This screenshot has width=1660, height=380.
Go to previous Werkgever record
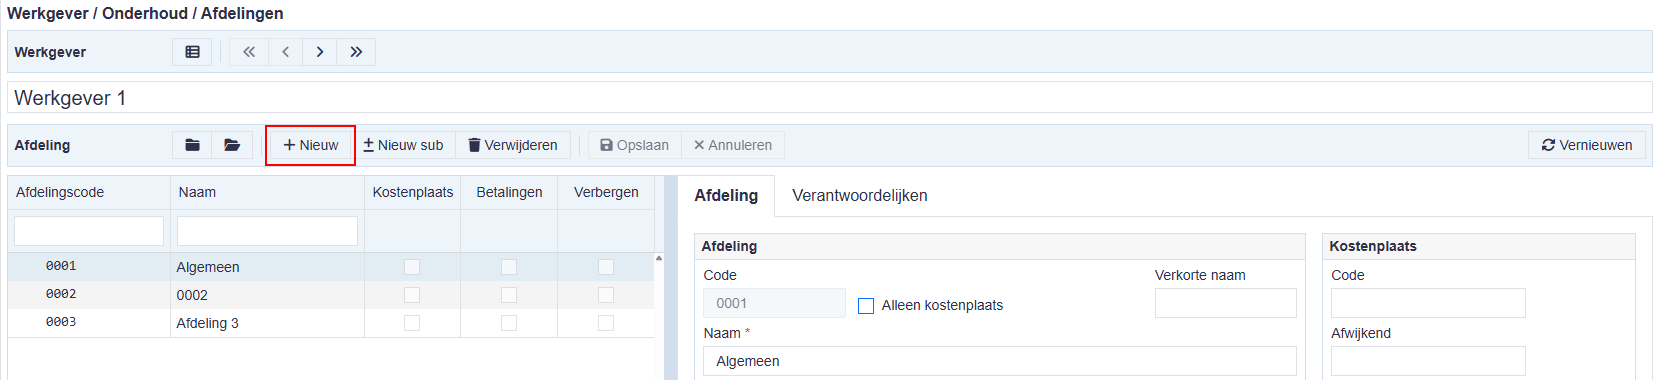coord(285,52)
